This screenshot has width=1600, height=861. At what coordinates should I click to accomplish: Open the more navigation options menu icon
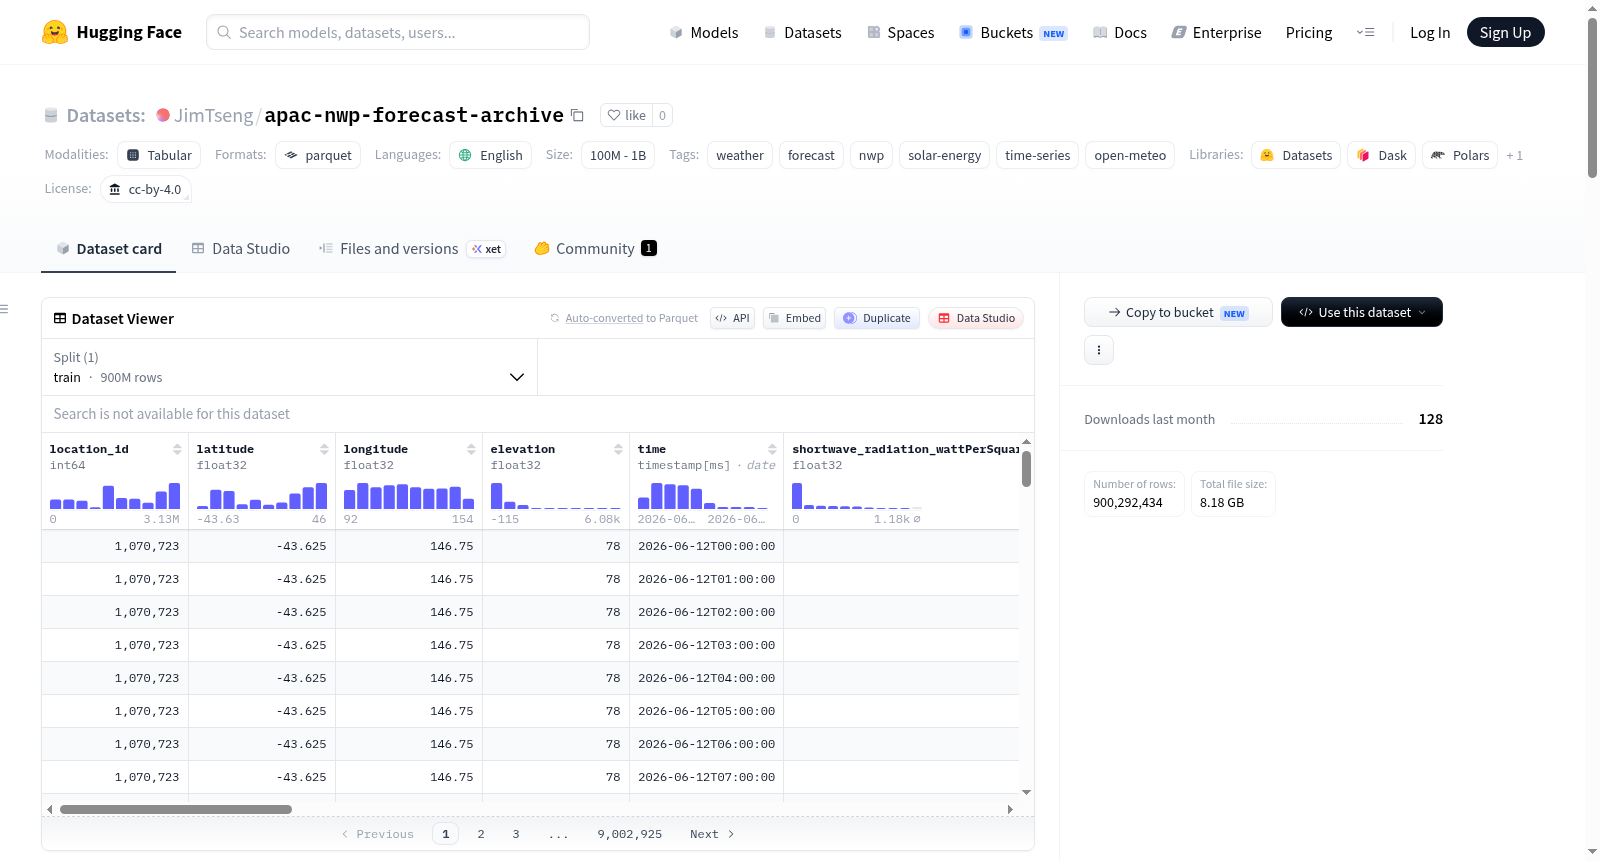[1365, 32]
